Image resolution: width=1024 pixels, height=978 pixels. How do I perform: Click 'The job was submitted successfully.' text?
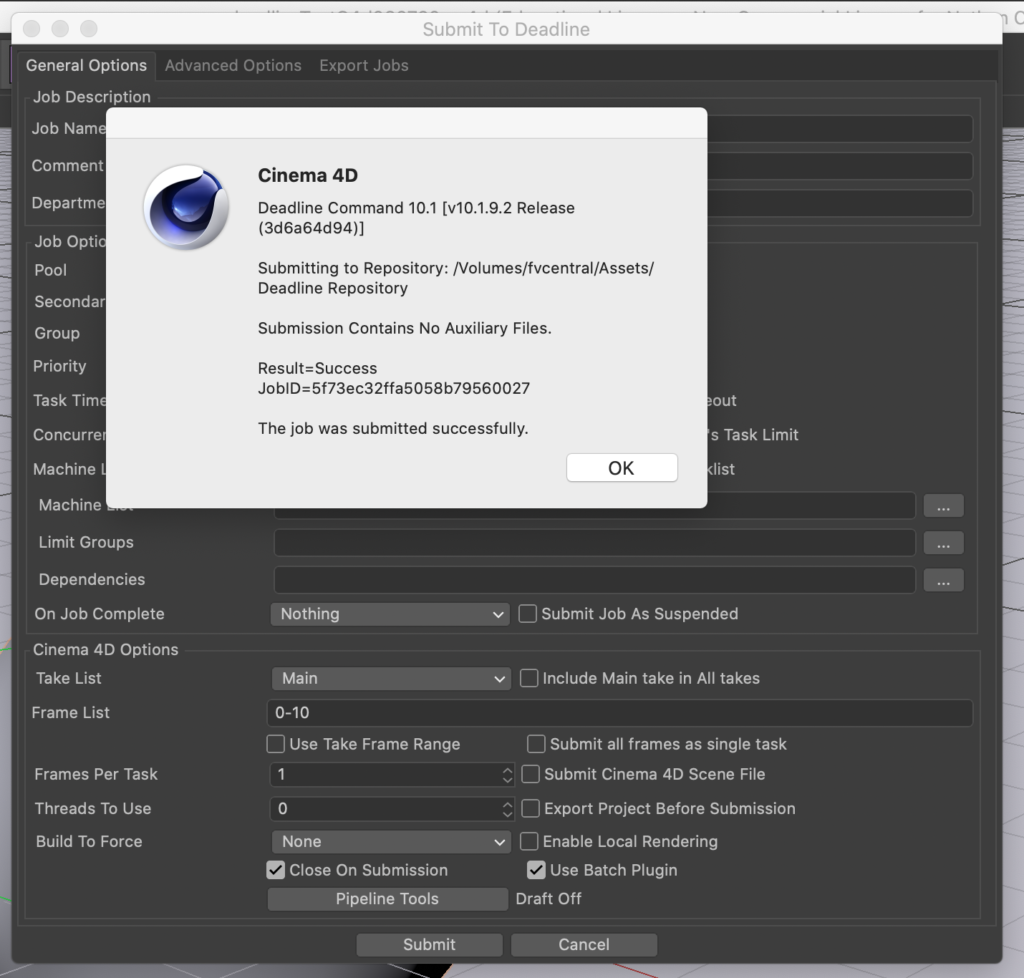point(393,428)
